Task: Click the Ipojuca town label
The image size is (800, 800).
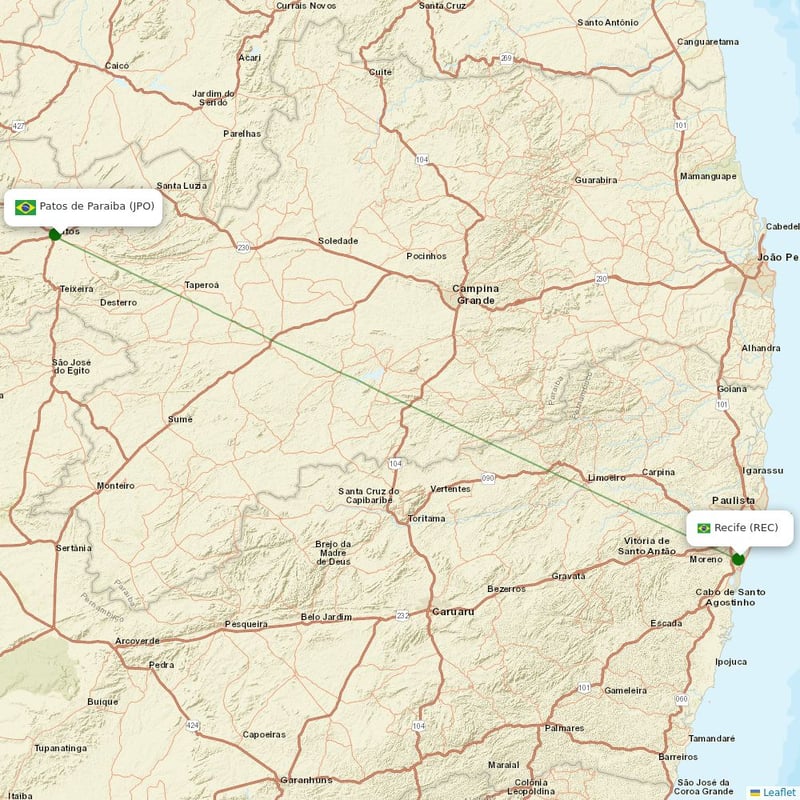Action: click(x=731, y=662)
